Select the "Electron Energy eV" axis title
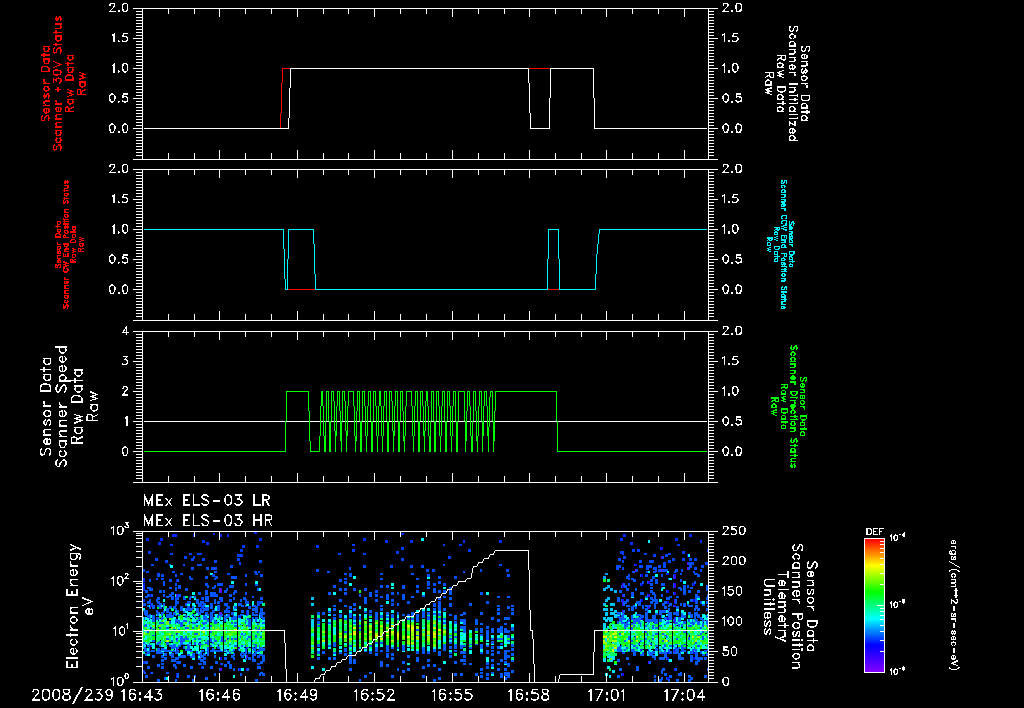Viewport: 1024px width, 708px height. [x=81, y=606]
